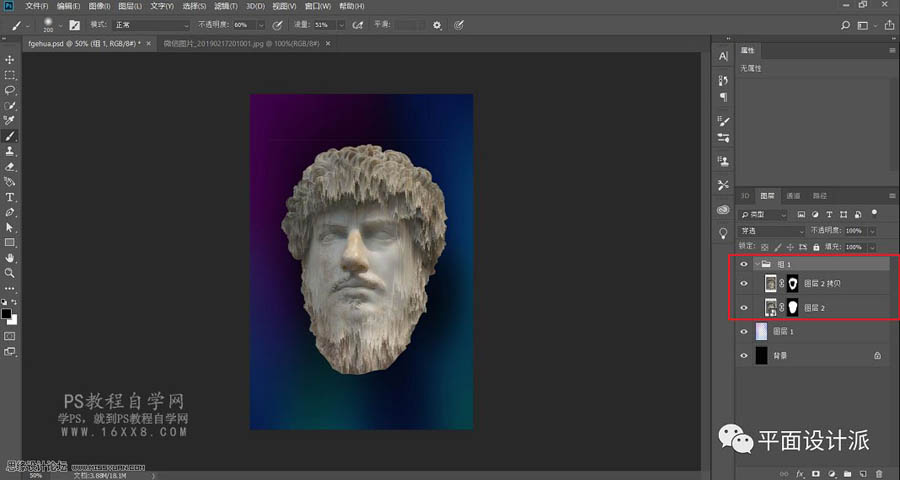
Task: Open the layer style fx button
Action: point(798,472)
